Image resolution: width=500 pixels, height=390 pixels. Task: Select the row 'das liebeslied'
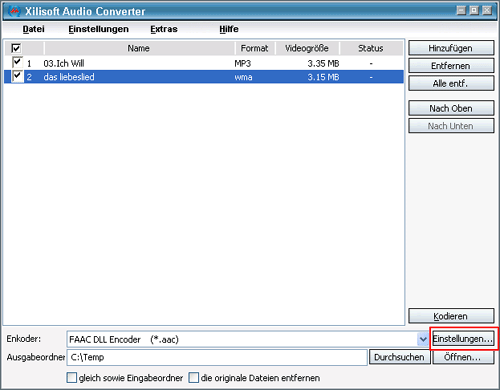pos(204,77)
